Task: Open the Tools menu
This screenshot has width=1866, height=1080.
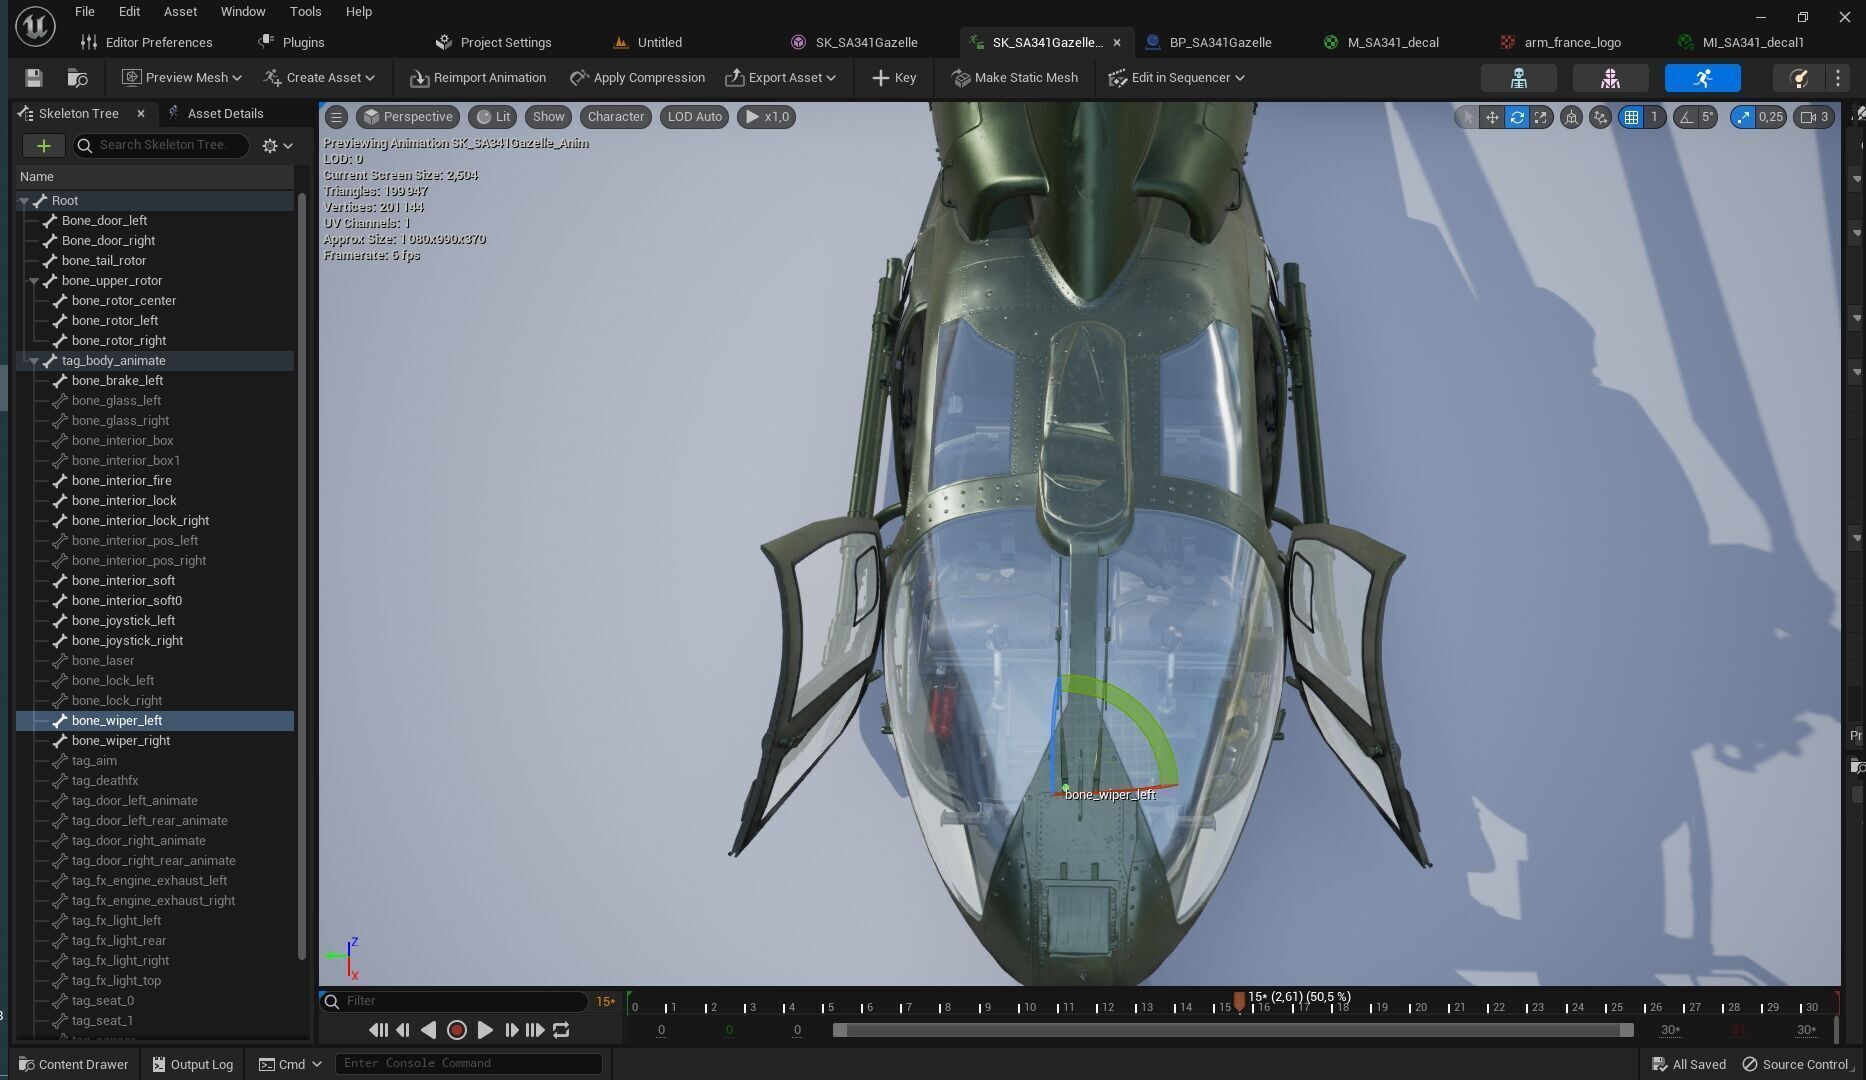Action: (305, 12)
